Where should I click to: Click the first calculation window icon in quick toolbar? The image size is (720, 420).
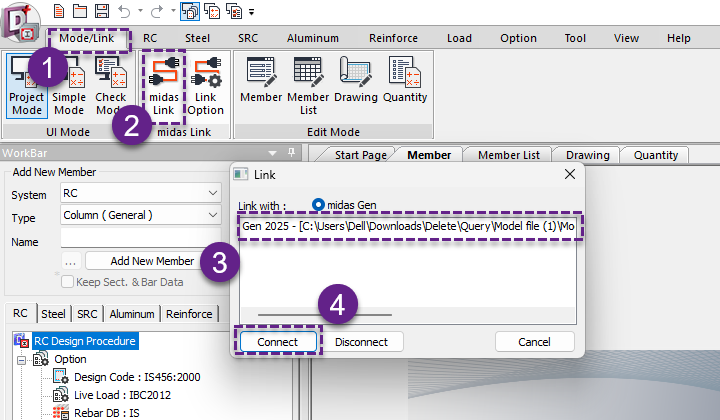(190, 11)
